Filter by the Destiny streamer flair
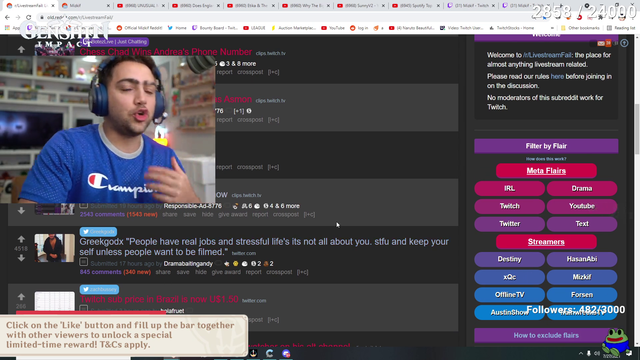Image resolution: width=640 pixels, height=360 pixels. pos(509,259)
